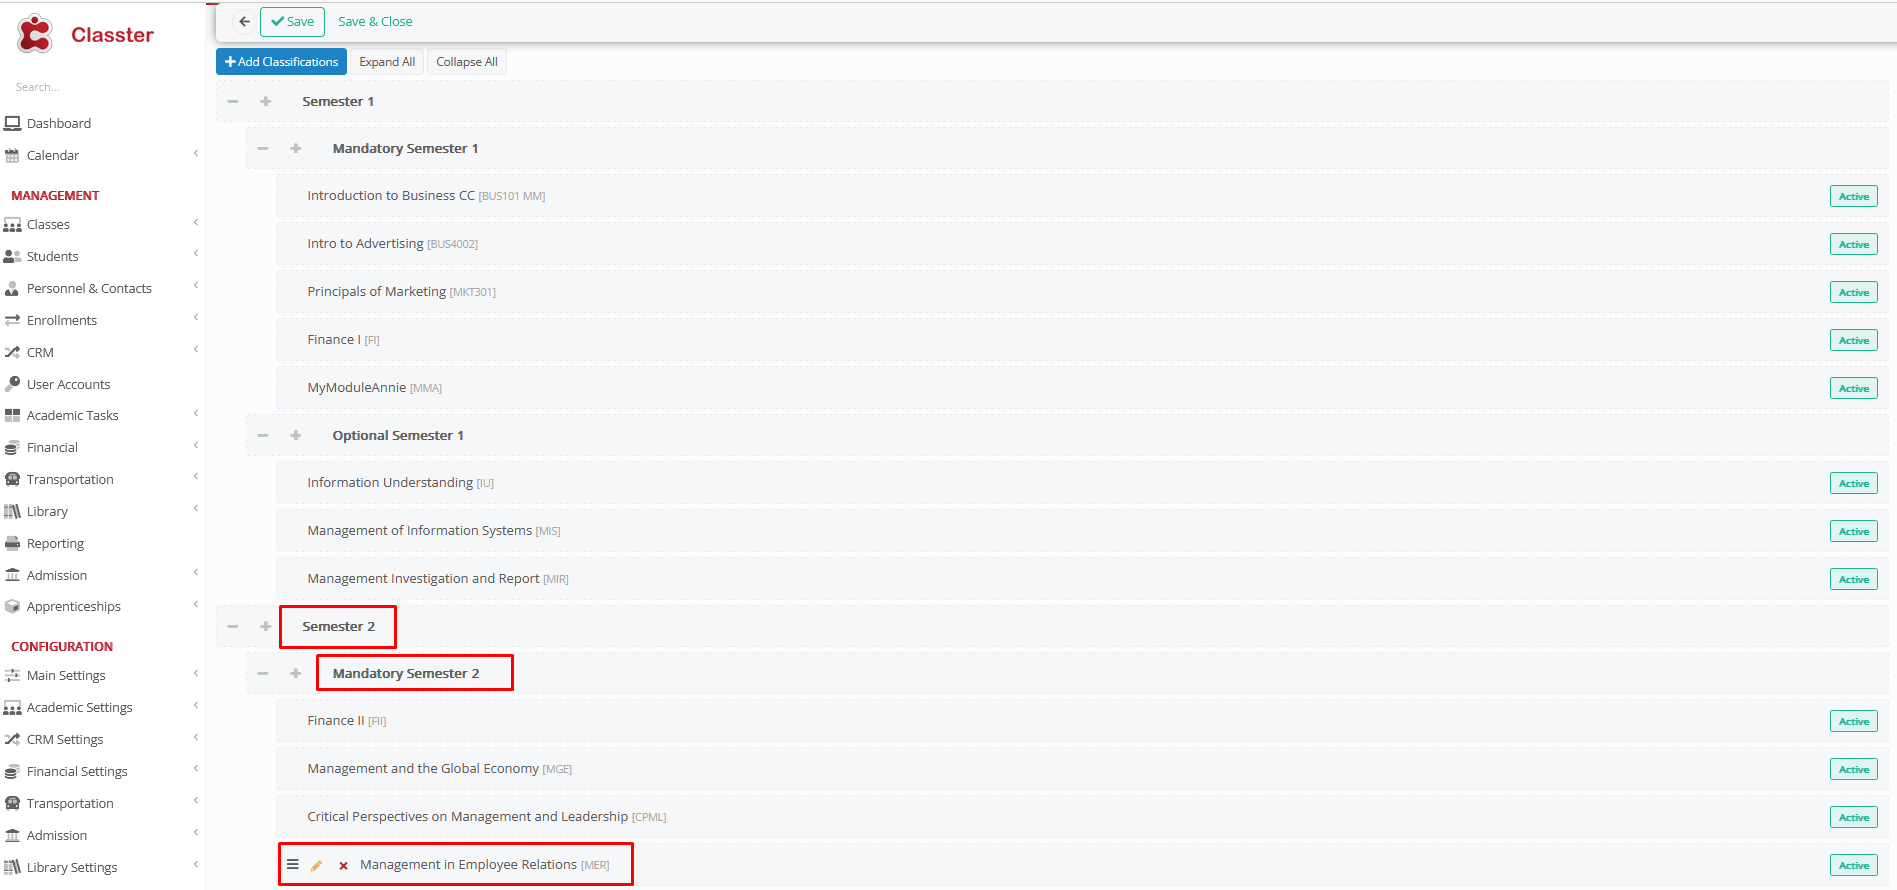
Task: Click plus icon beside Optional Semester 1
Action: point(295,435)
